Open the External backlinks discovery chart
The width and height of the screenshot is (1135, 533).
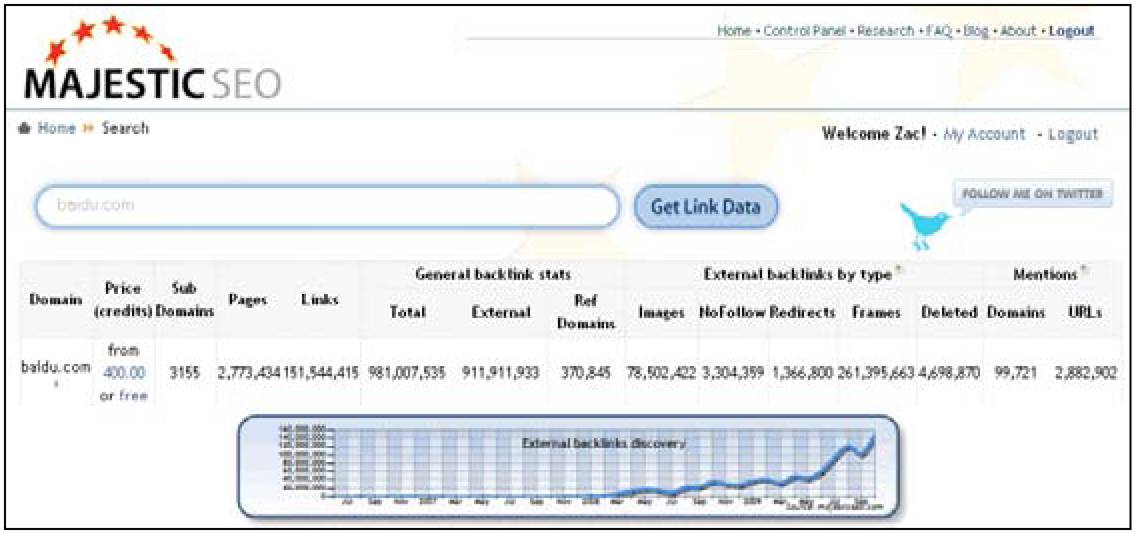coord(569,466)
